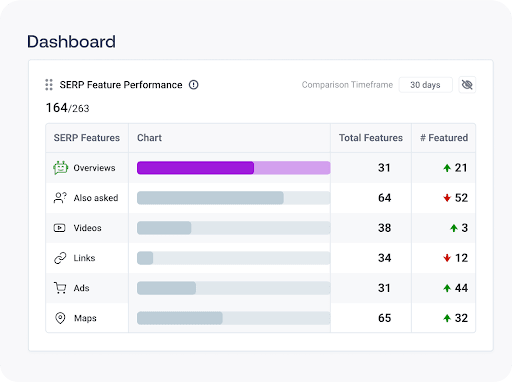Click the Links chain icon
This screenshot has width=512, height=382.
60,258
